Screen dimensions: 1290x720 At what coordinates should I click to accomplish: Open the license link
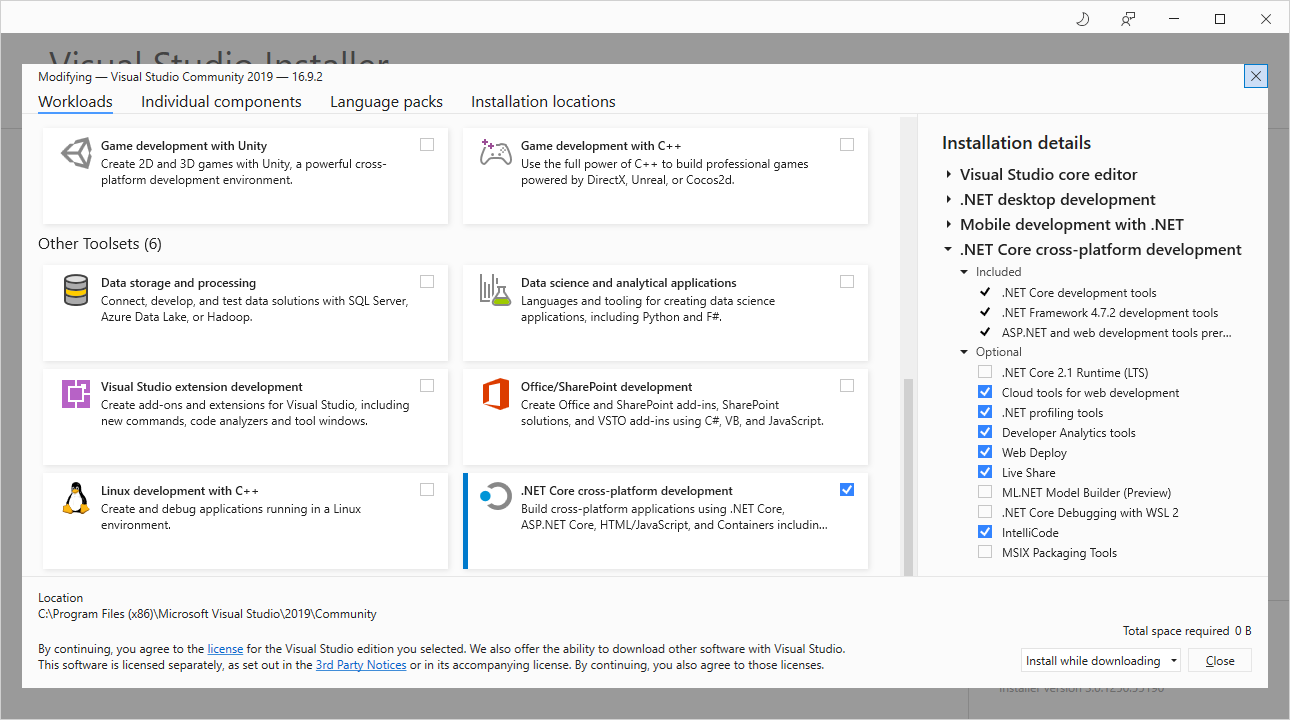[225, 649]
